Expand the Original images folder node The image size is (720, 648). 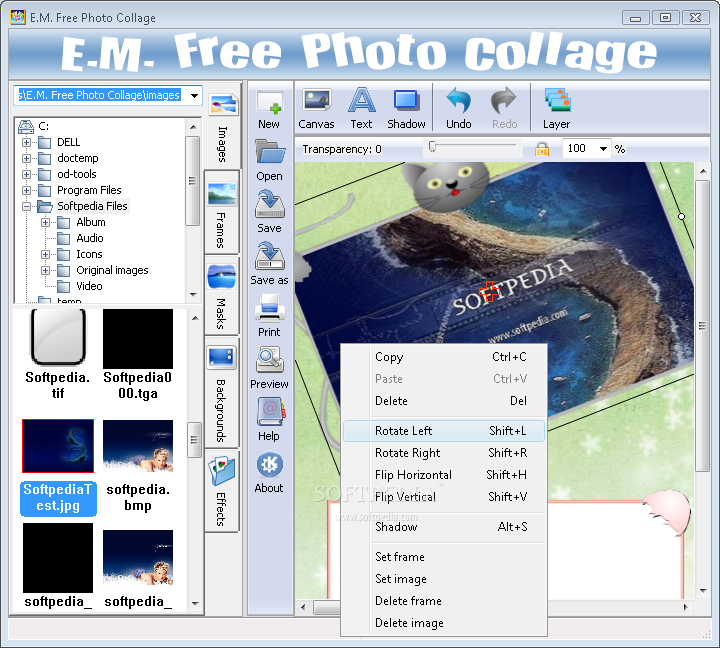click(x=45, y=270)
